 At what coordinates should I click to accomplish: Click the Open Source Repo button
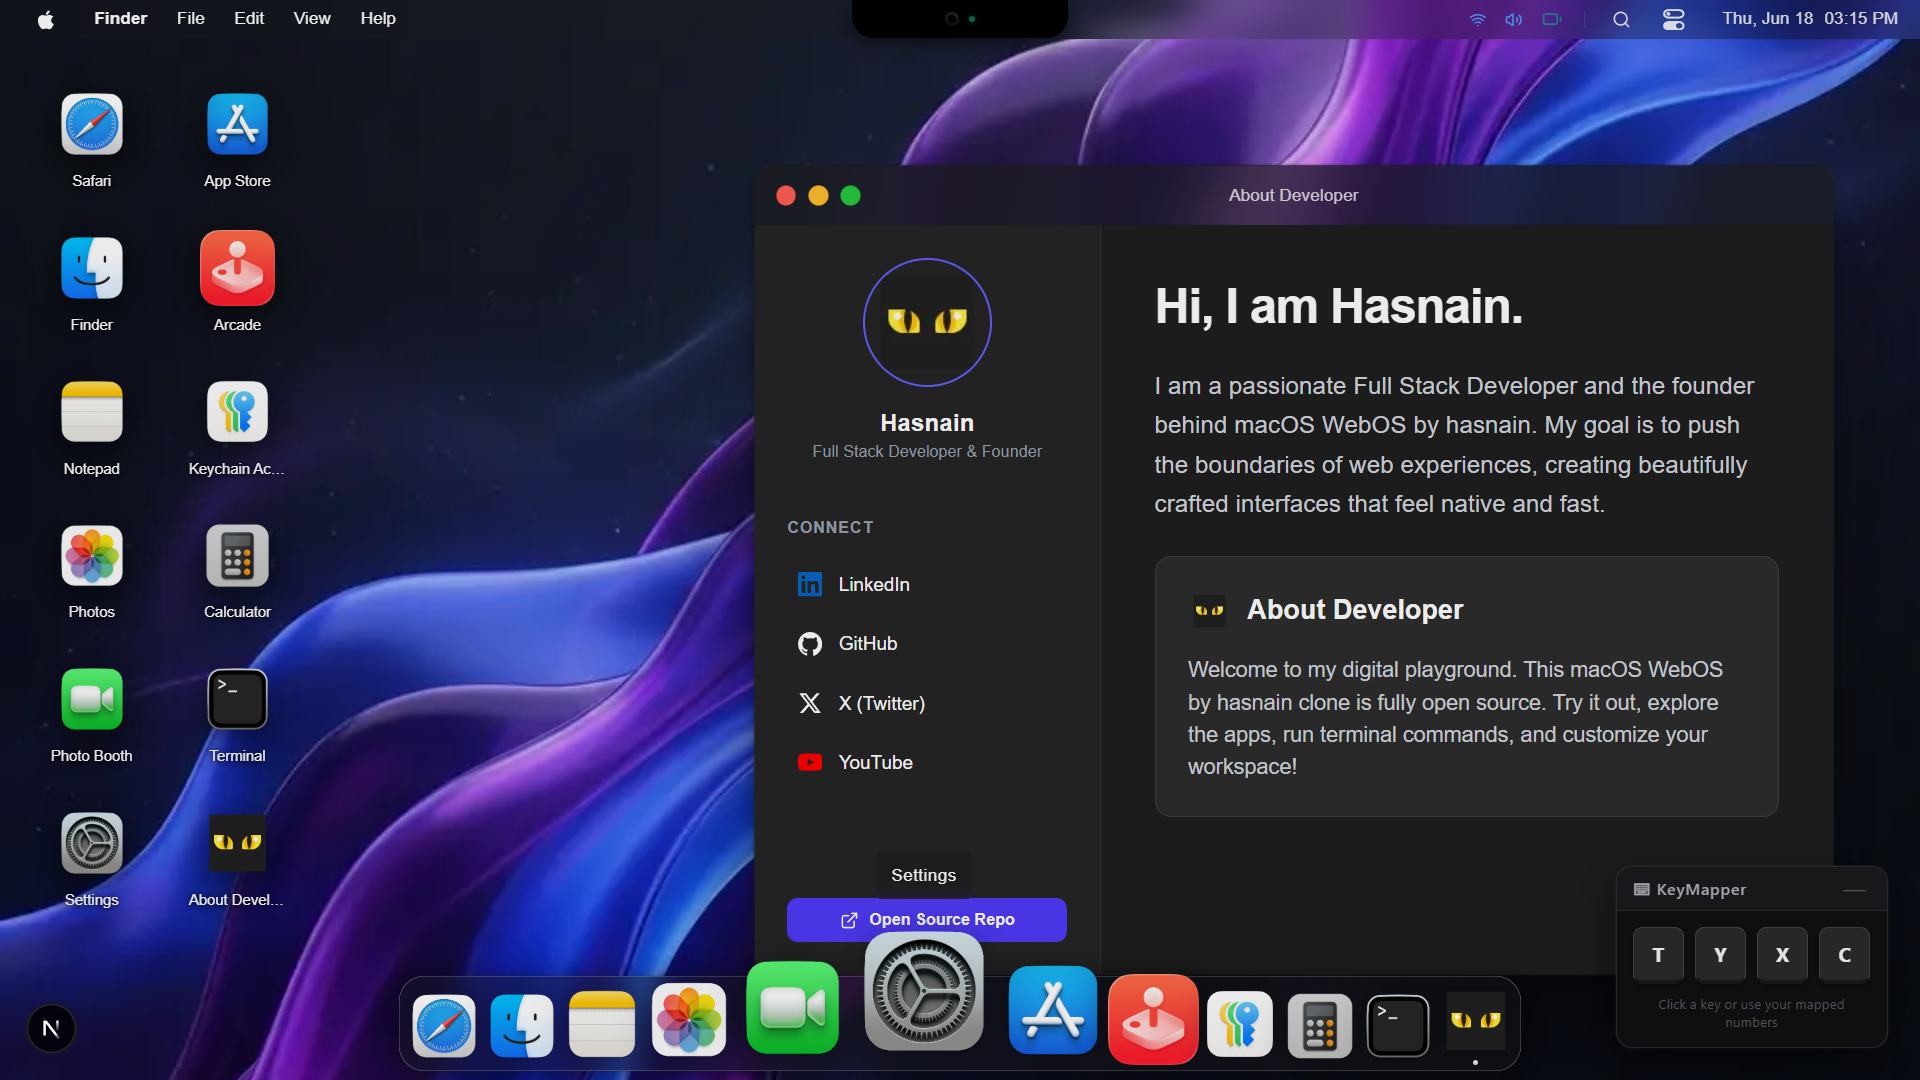click(x=927, y=920)
